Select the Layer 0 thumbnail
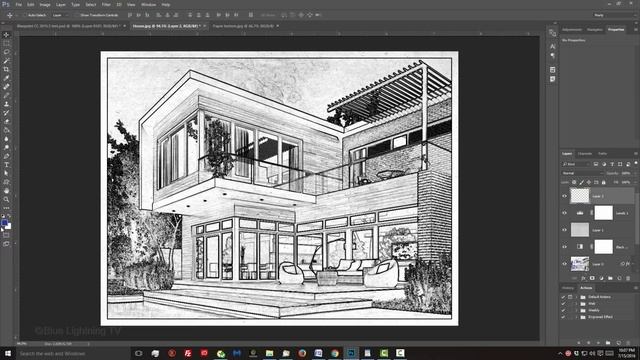 [580, 264]
